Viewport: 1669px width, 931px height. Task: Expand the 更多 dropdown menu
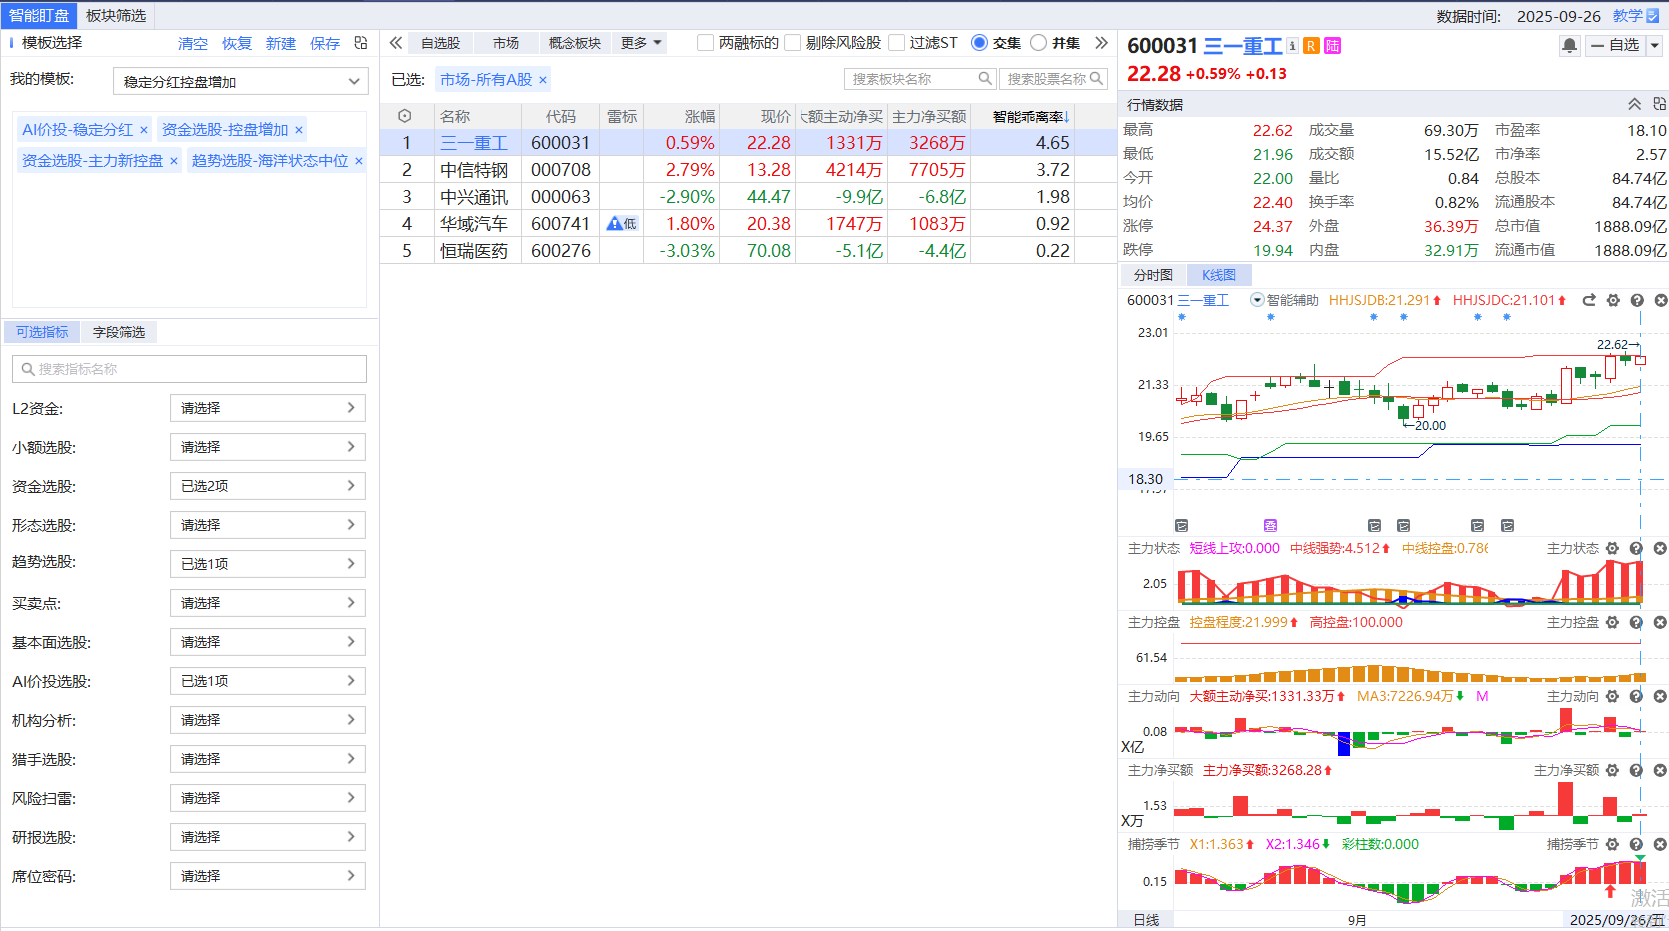click(641, 43)
